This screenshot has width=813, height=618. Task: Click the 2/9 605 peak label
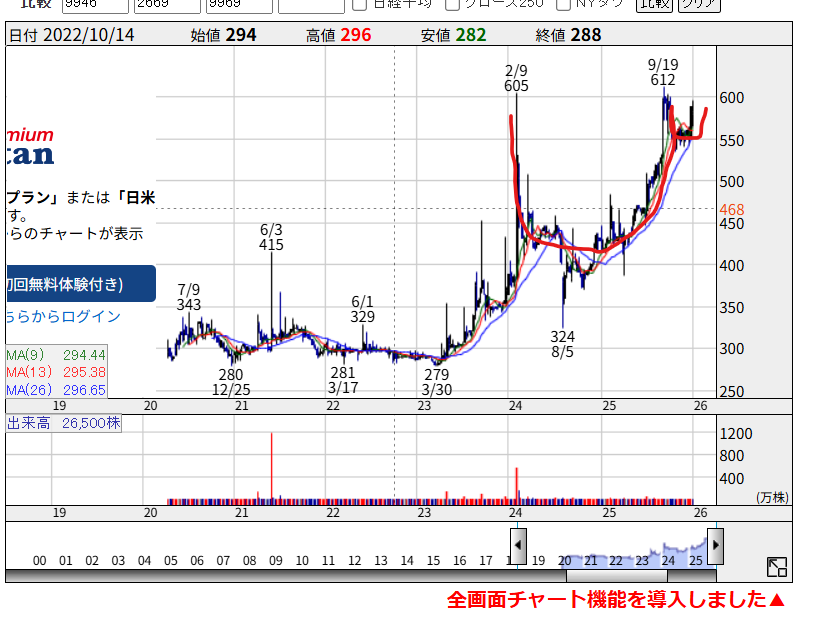(x=516, y=79)
